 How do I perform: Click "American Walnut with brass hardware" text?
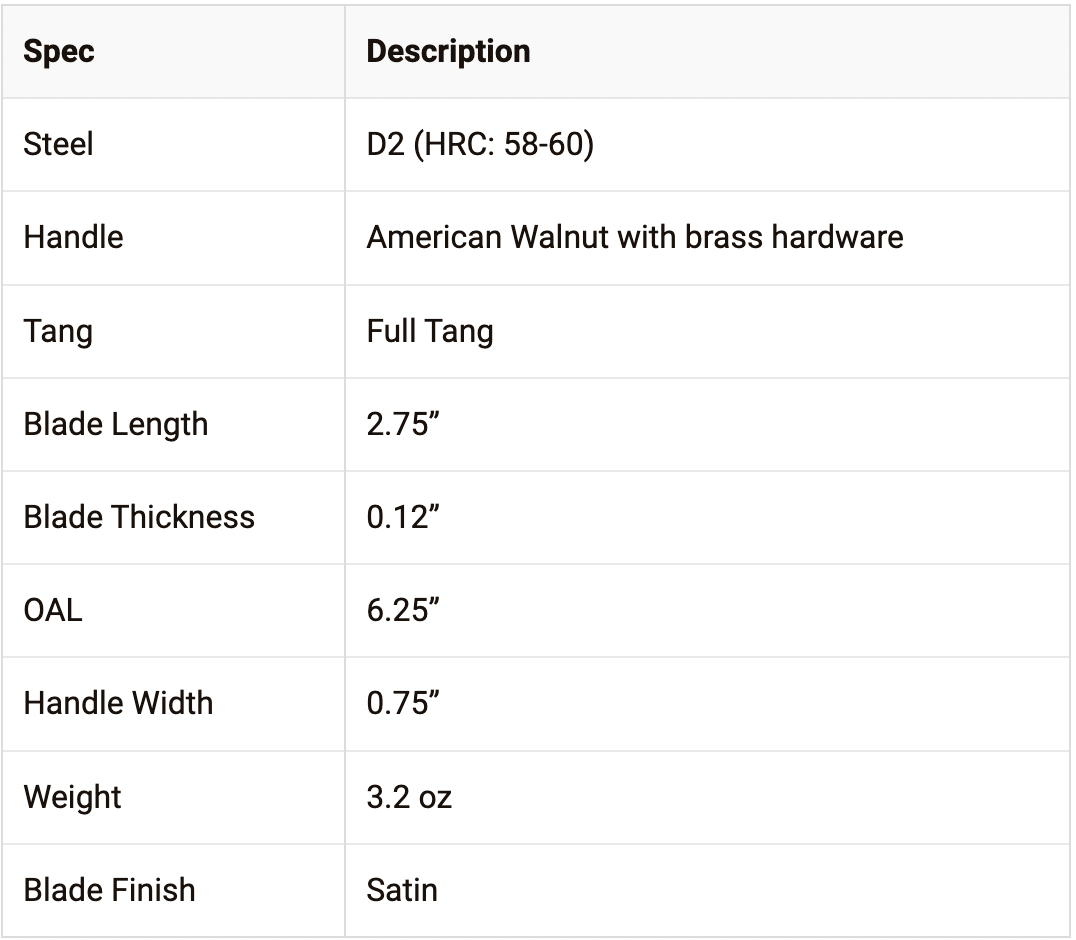[x=634, y=237]
